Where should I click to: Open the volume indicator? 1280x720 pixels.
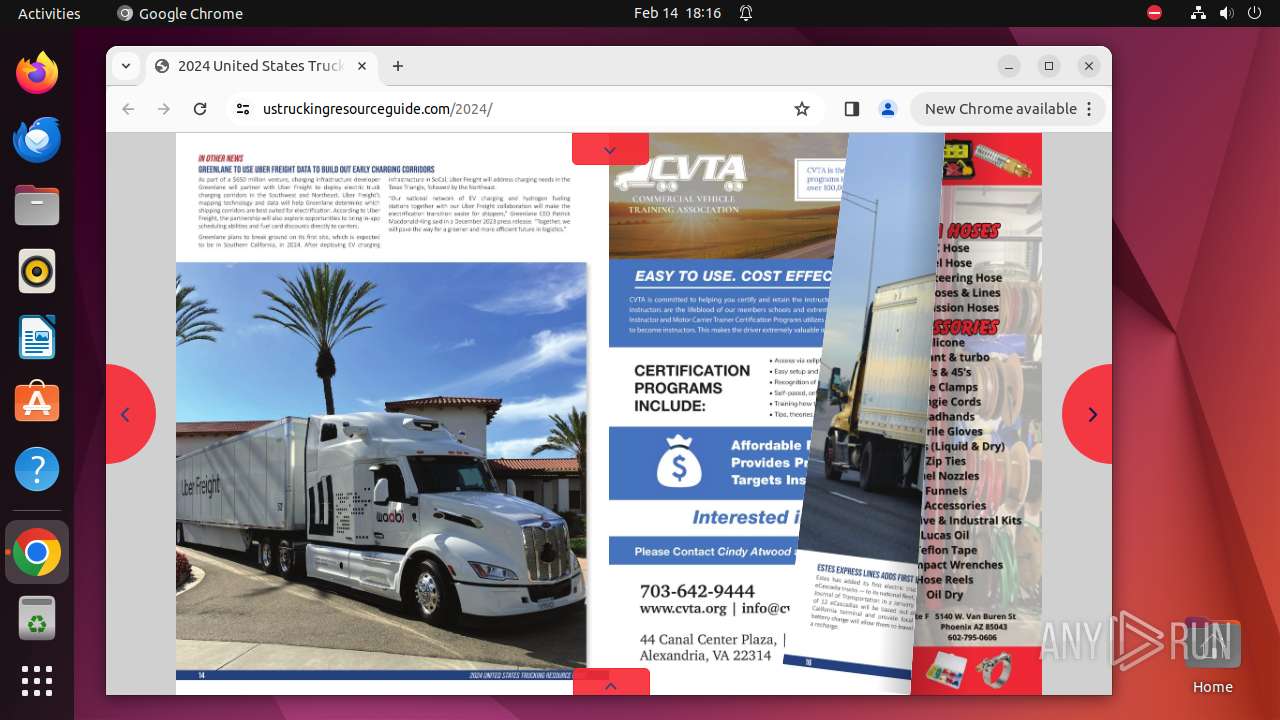(1227, 13)
